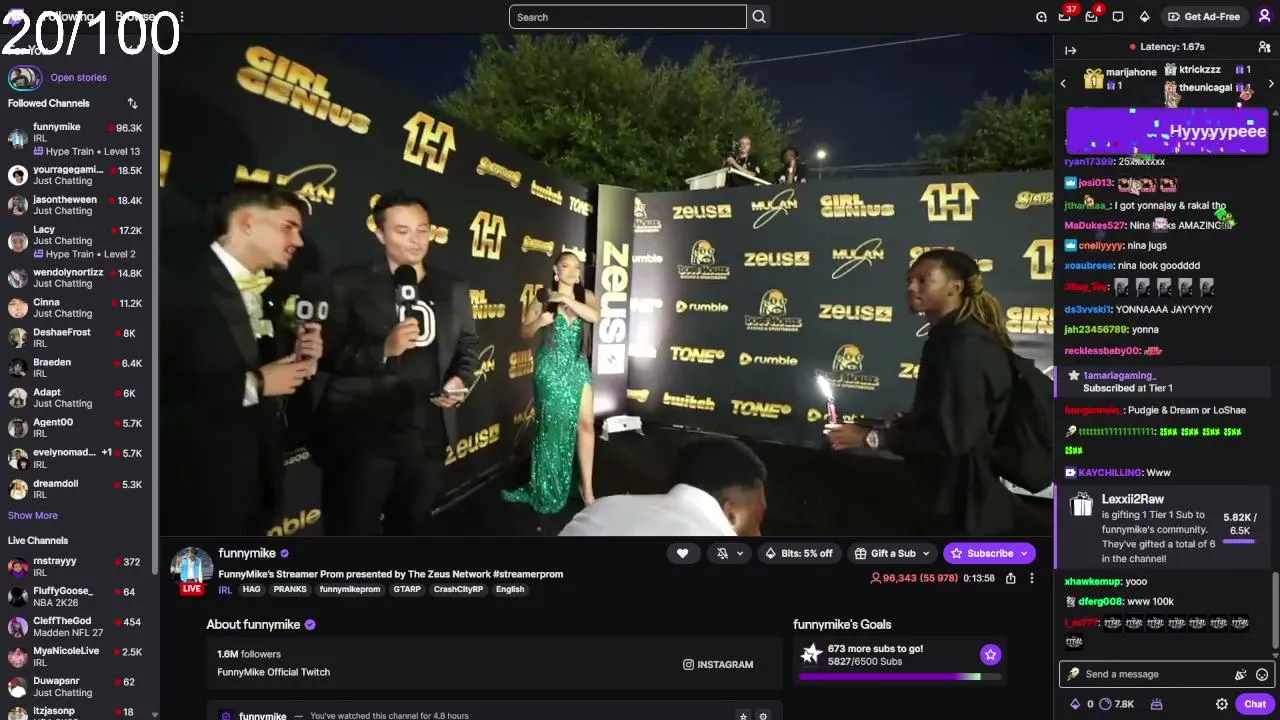Expand the Subscribe dropdown arrow
Image resolution: width=1280 pixels, height=720 pixels.
tap(1024, 553)
